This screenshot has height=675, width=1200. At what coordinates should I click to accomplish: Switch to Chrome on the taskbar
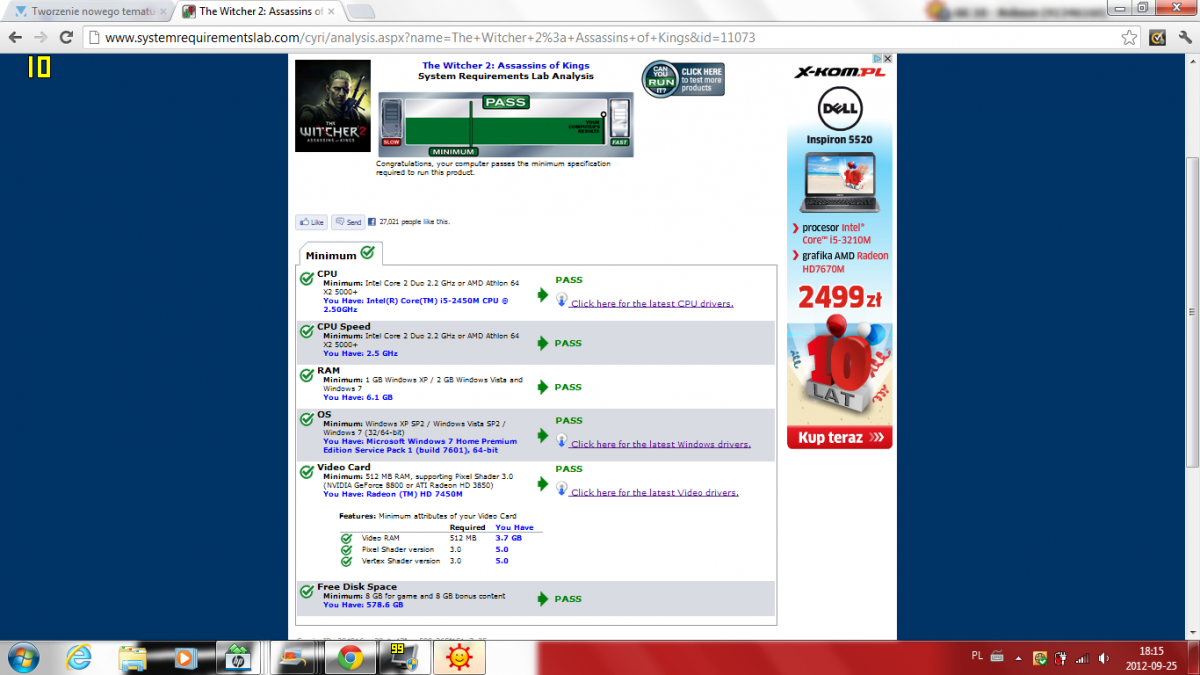tap(349, 657)
